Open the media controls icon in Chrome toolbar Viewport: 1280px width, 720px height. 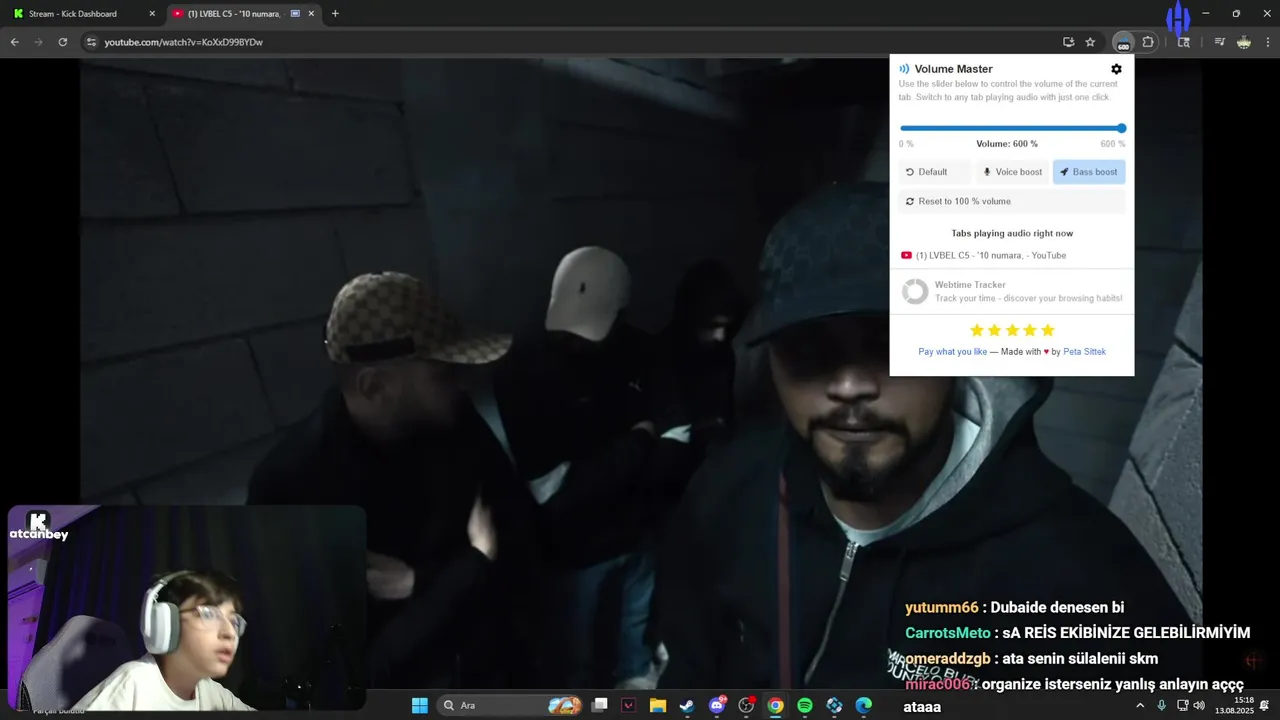[x=1219, y=42]
